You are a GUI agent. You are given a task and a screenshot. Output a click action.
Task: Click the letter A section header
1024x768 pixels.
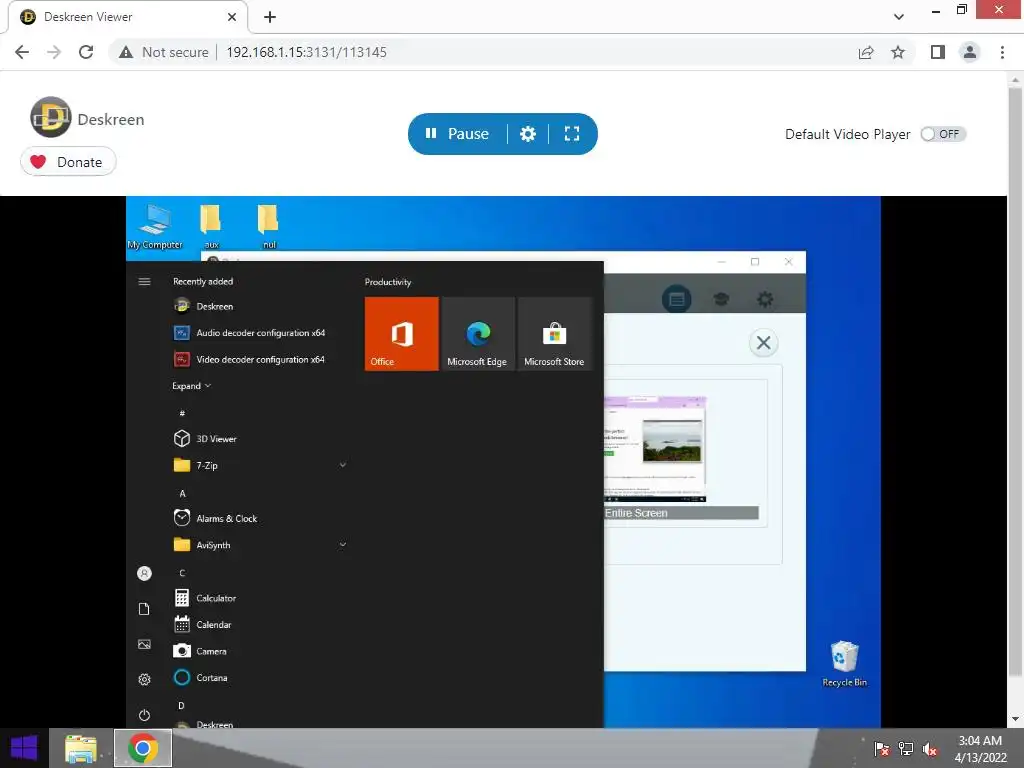point(182,494)
